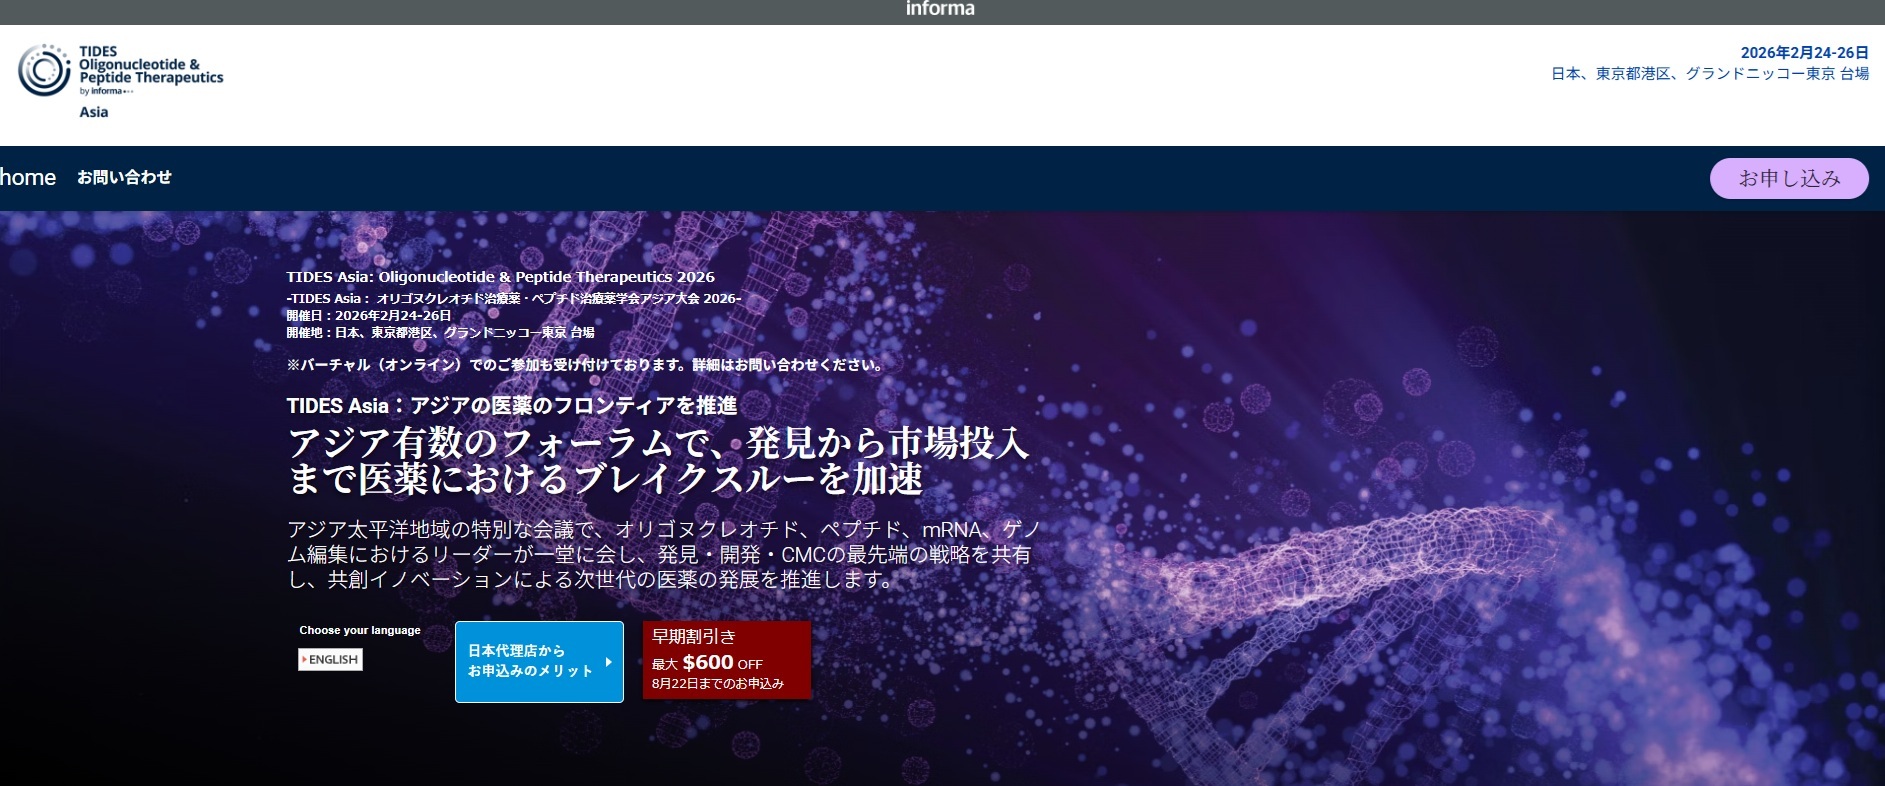This screenshot has height=786, width=1885.
Task: Click the arrow on the 日本代理店 banner
Action: click(x=609, y=662)
